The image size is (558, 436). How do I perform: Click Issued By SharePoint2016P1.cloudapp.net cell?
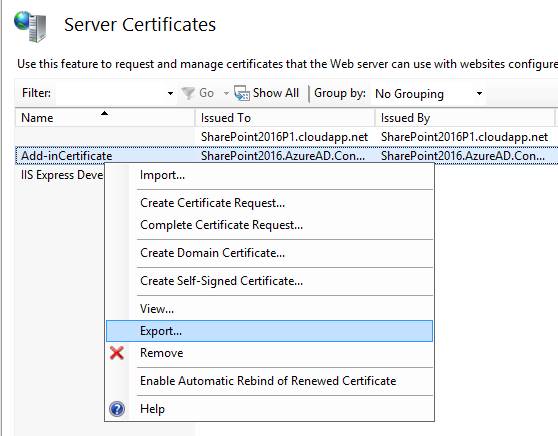pos(464,137)
